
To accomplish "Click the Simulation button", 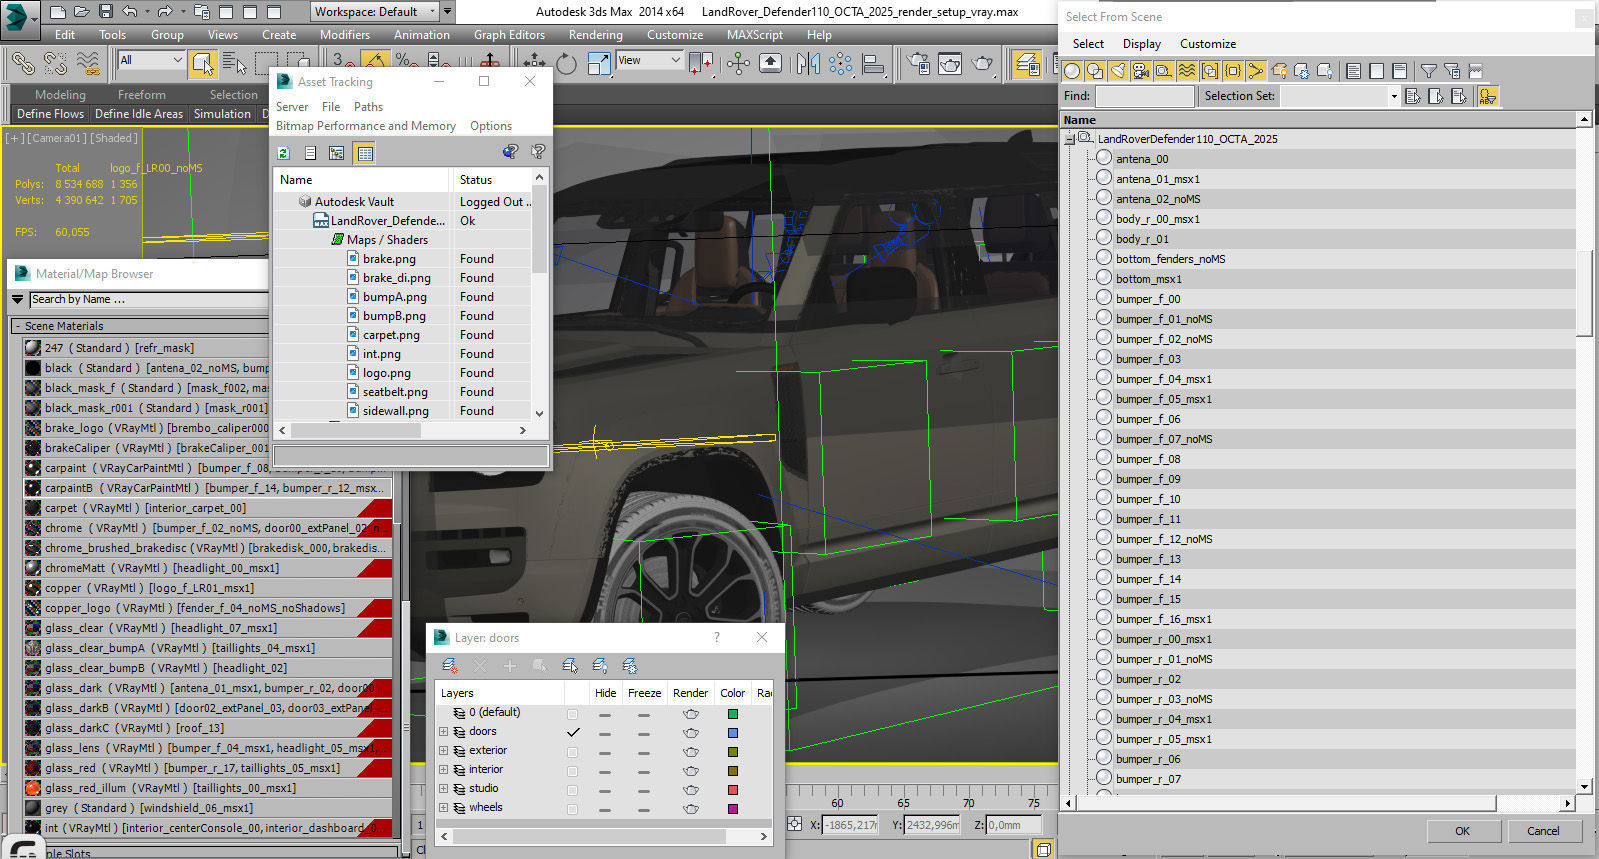I will tap(222, 114).
